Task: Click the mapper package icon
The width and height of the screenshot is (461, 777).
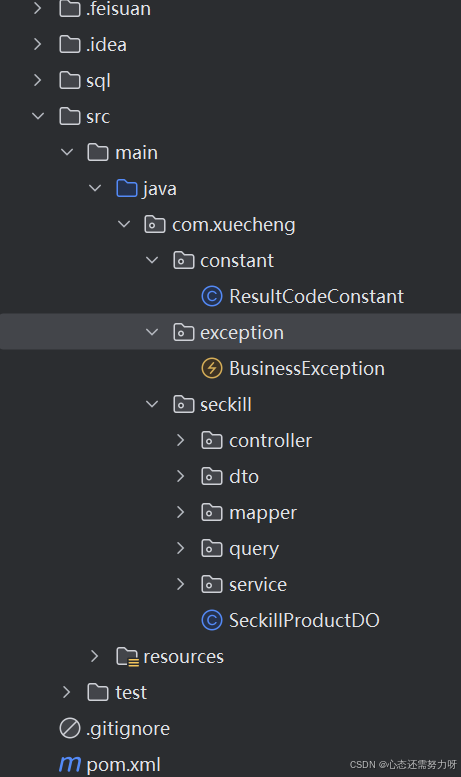Action: (x=212, y=512)
